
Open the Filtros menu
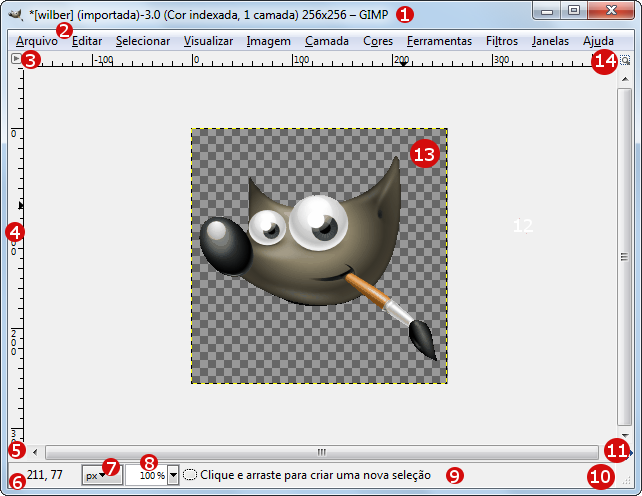(x=502, y=41)
